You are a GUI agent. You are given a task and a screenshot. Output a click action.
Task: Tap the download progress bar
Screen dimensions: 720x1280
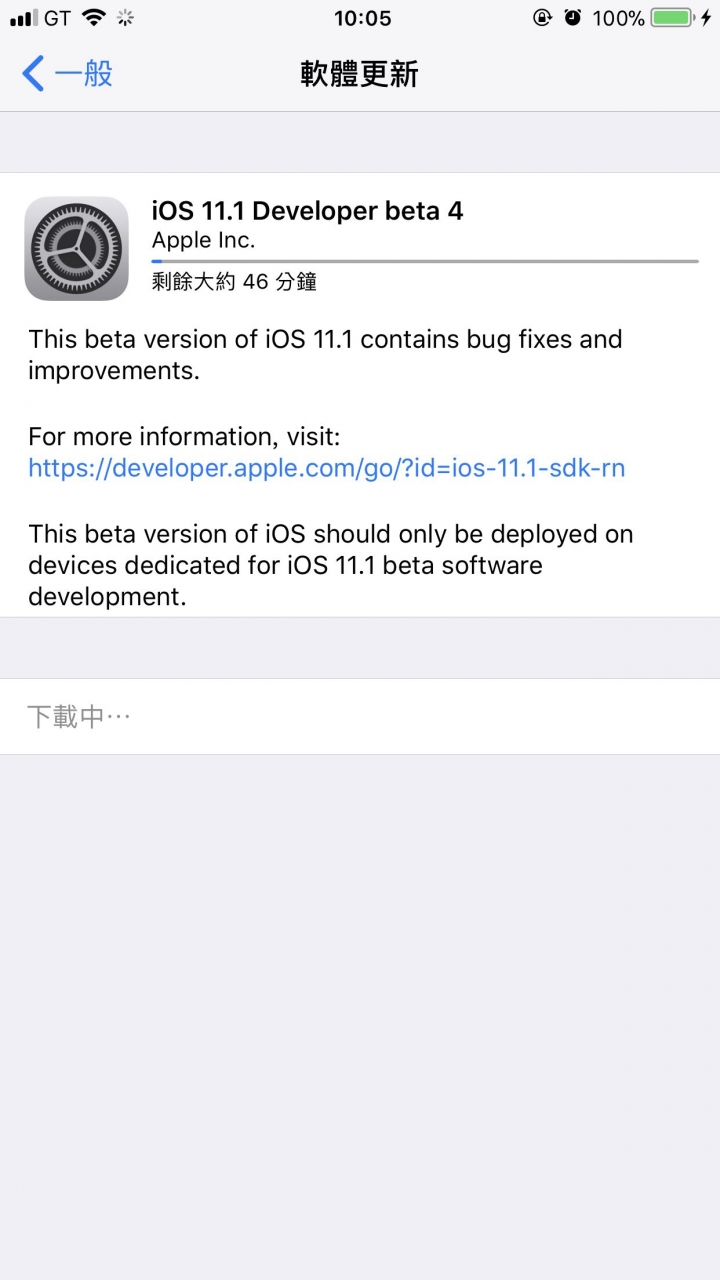[x=425, y=262]
